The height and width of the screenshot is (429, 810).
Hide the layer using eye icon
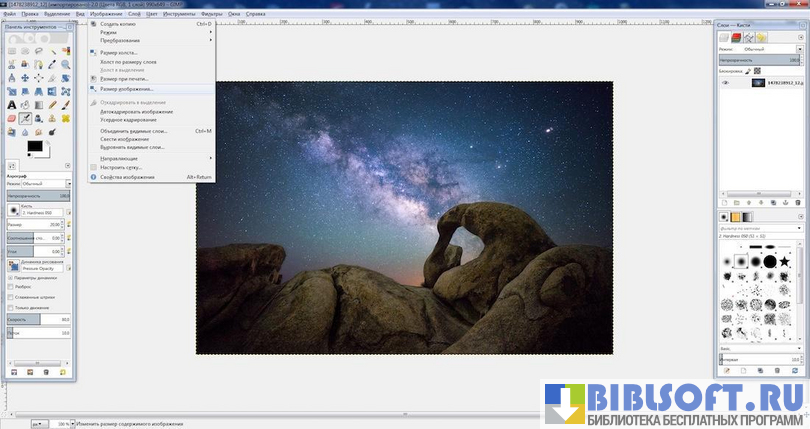pos(727,83)
